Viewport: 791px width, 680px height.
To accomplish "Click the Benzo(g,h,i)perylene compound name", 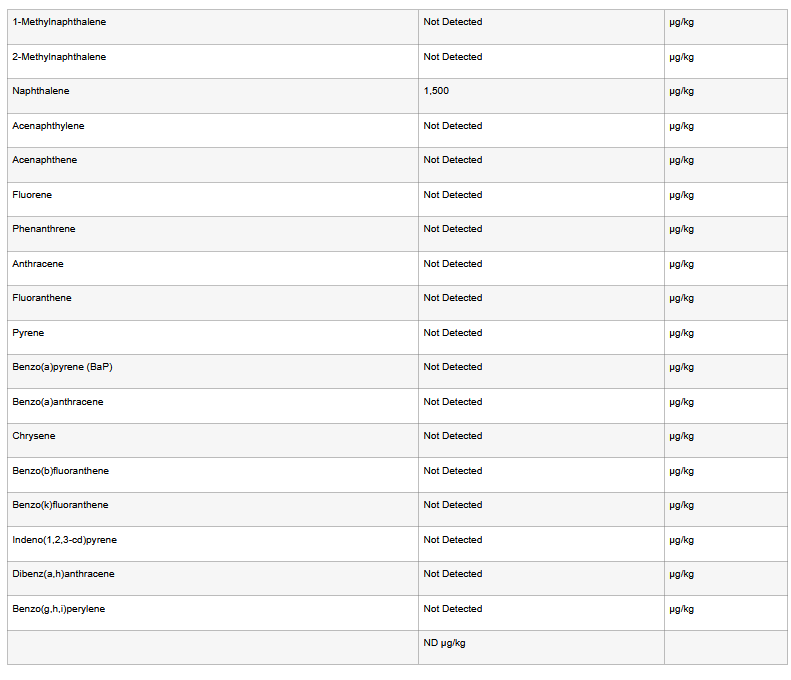I will point(59,609).
